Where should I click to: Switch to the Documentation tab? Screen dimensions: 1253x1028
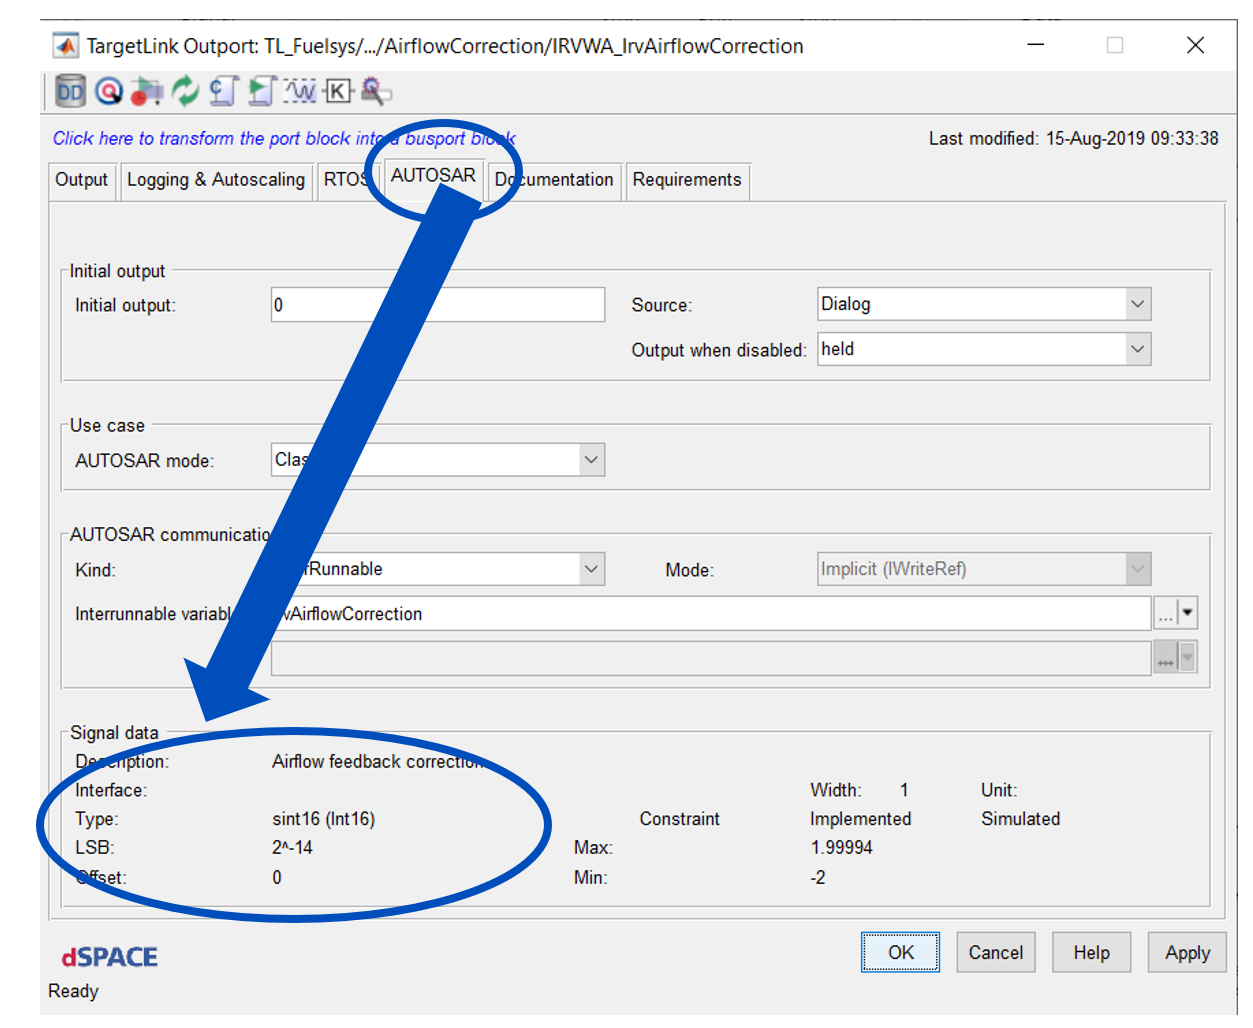(554, 181)
